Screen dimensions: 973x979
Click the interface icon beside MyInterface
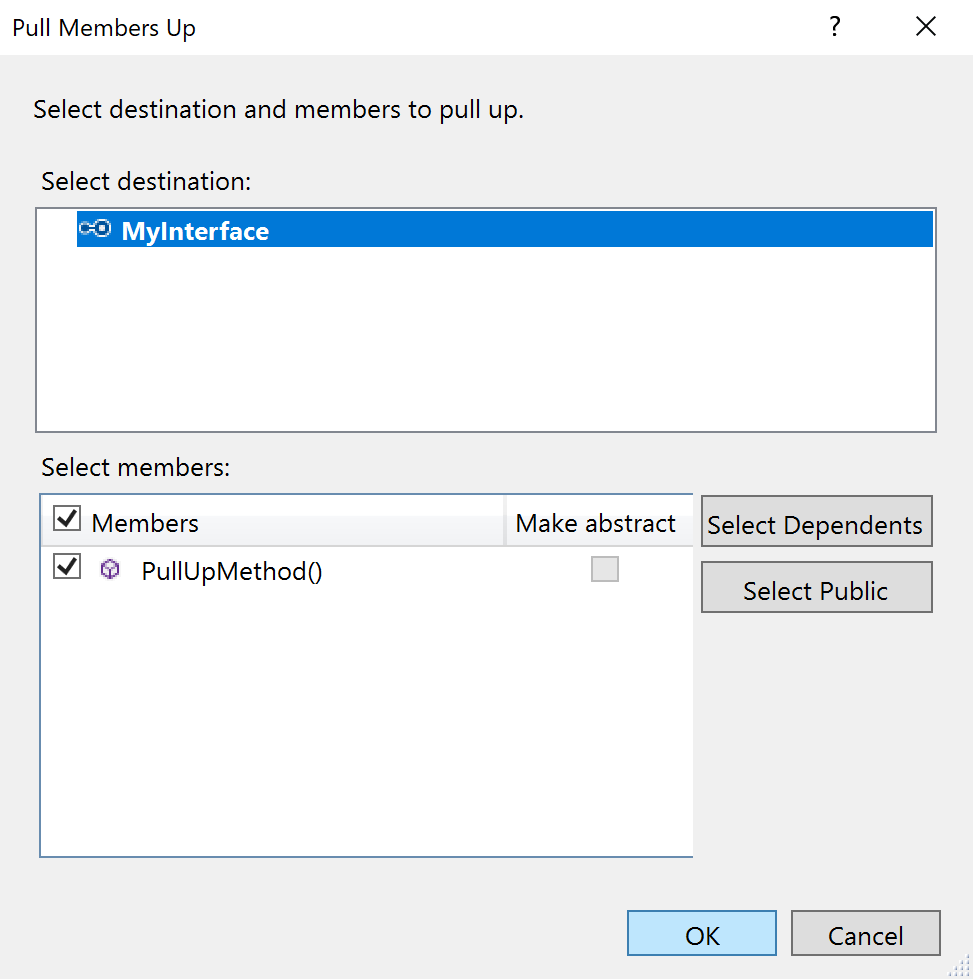click(95, 229)
